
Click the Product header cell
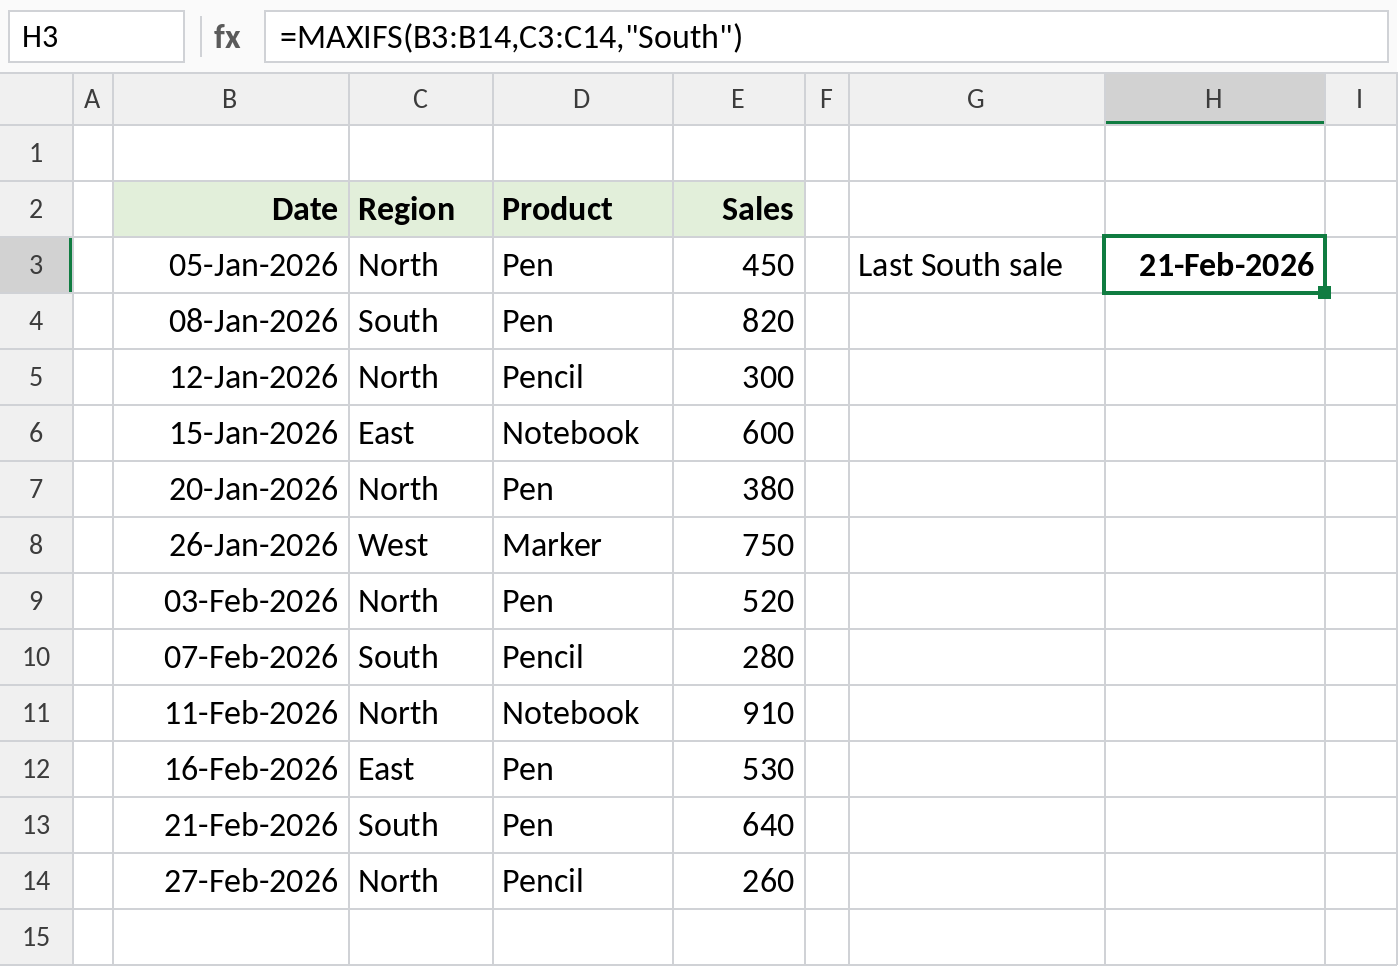pyautogui.click(x=583, y=209)
